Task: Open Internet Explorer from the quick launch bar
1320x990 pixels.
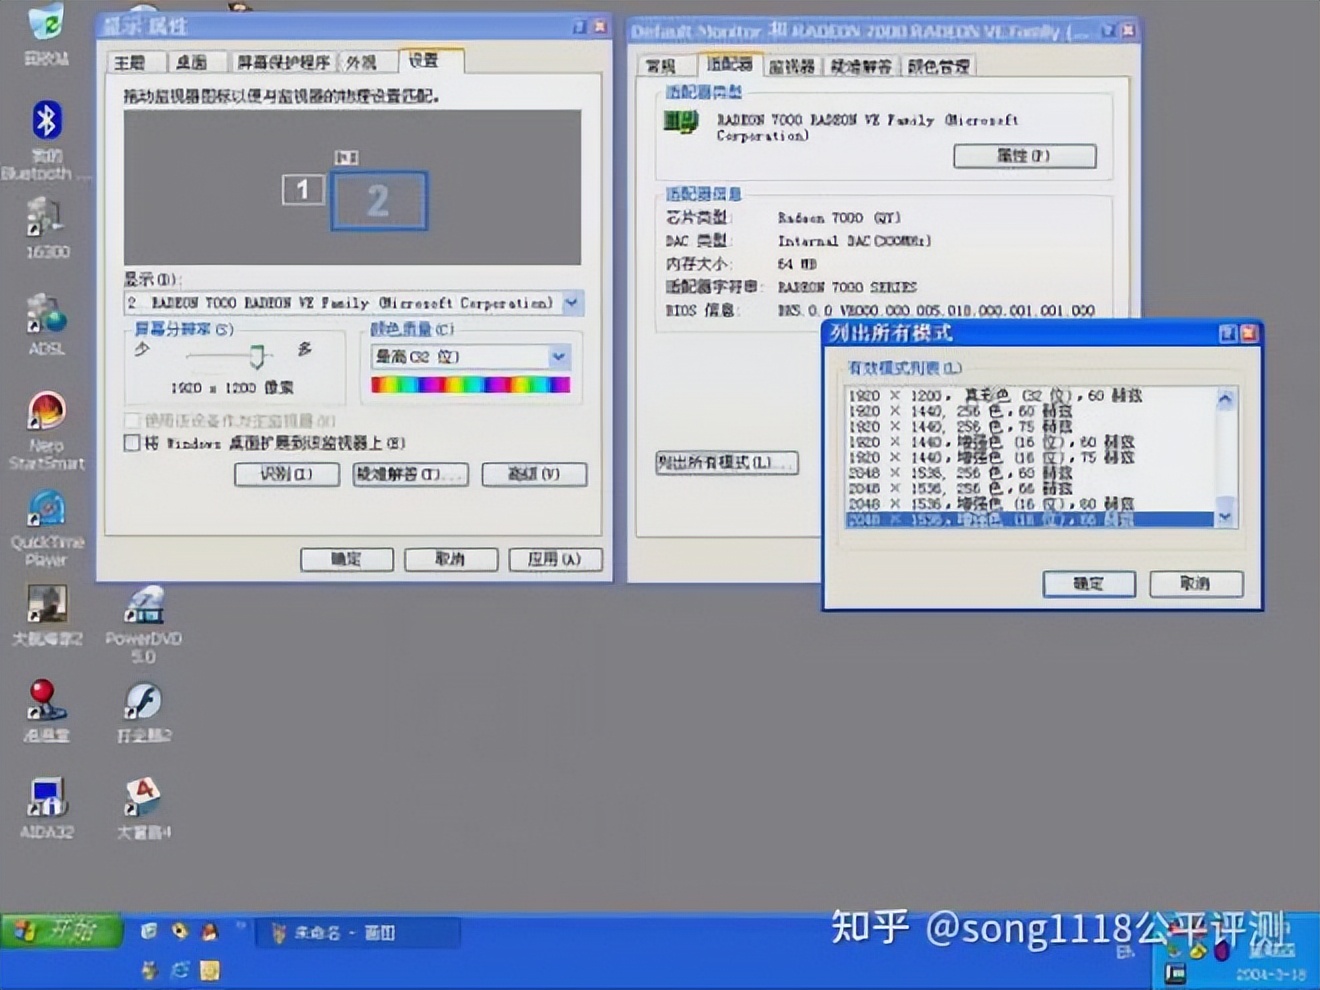Action: [180, 931]
